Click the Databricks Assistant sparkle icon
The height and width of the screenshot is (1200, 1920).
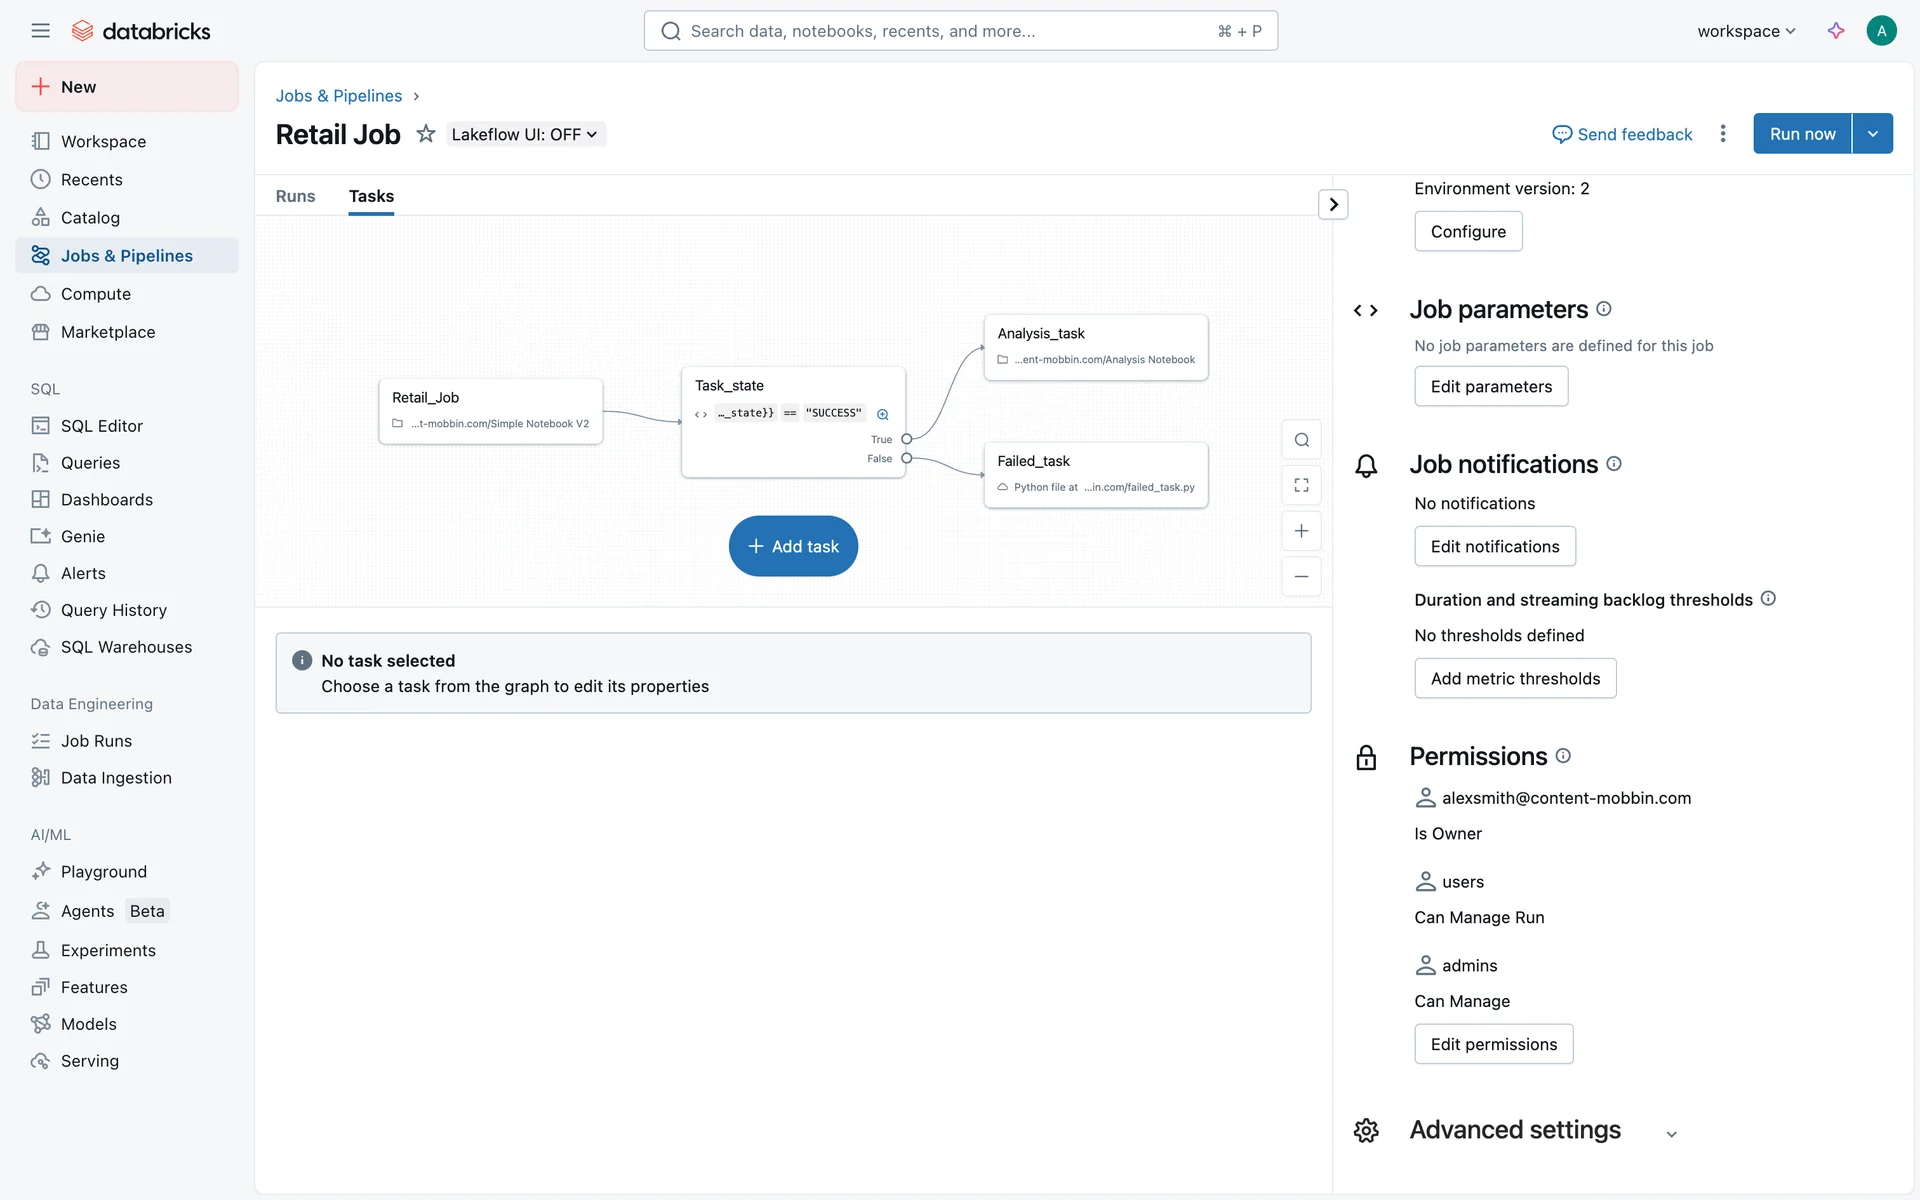(x=1836, y=31)
